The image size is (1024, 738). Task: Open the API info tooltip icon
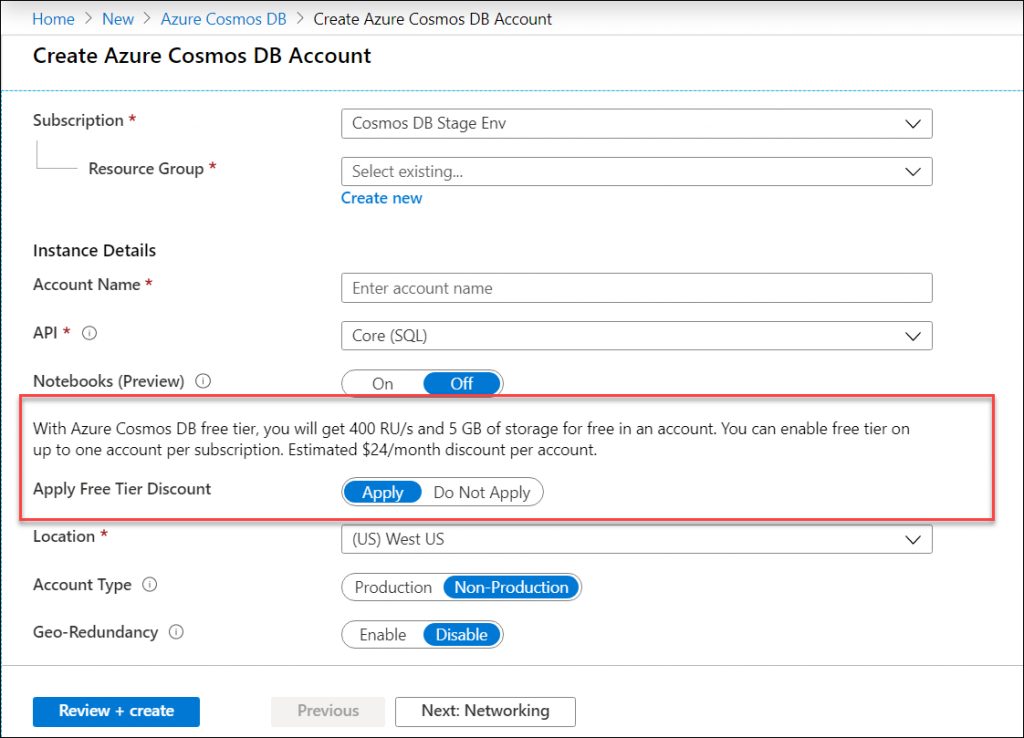click(x=89, y=332)
